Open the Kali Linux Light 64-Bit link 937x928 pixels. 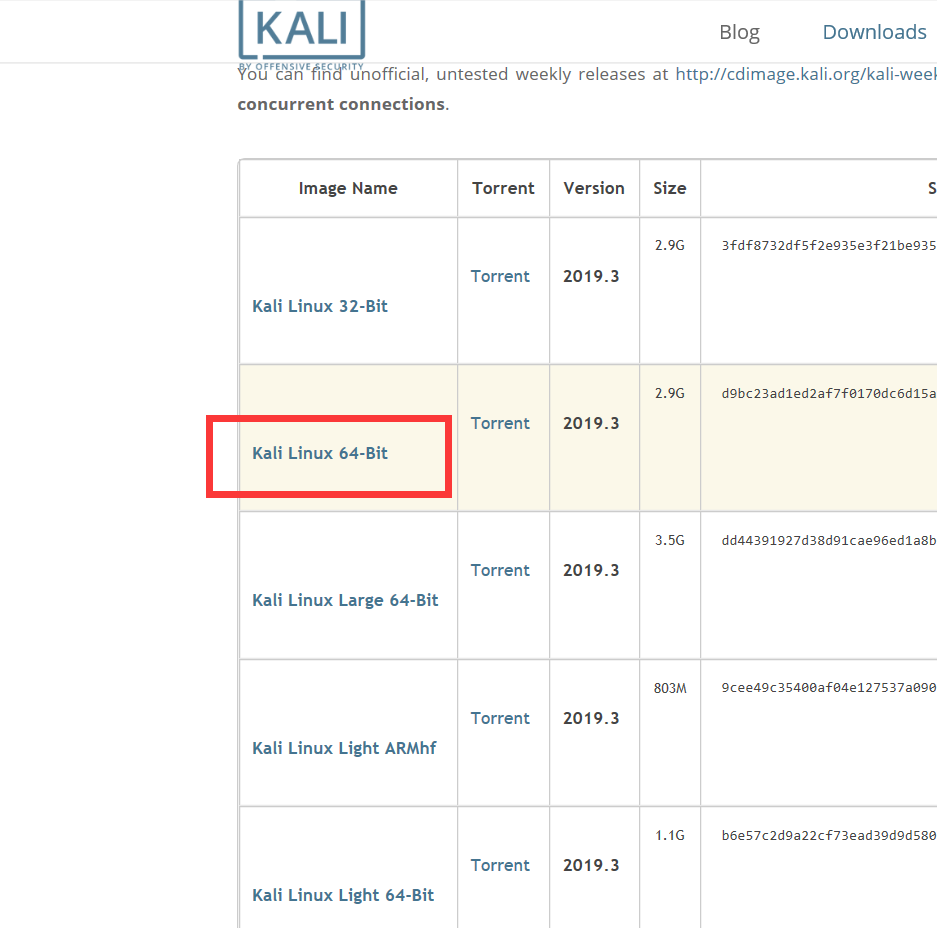point(343,895)
